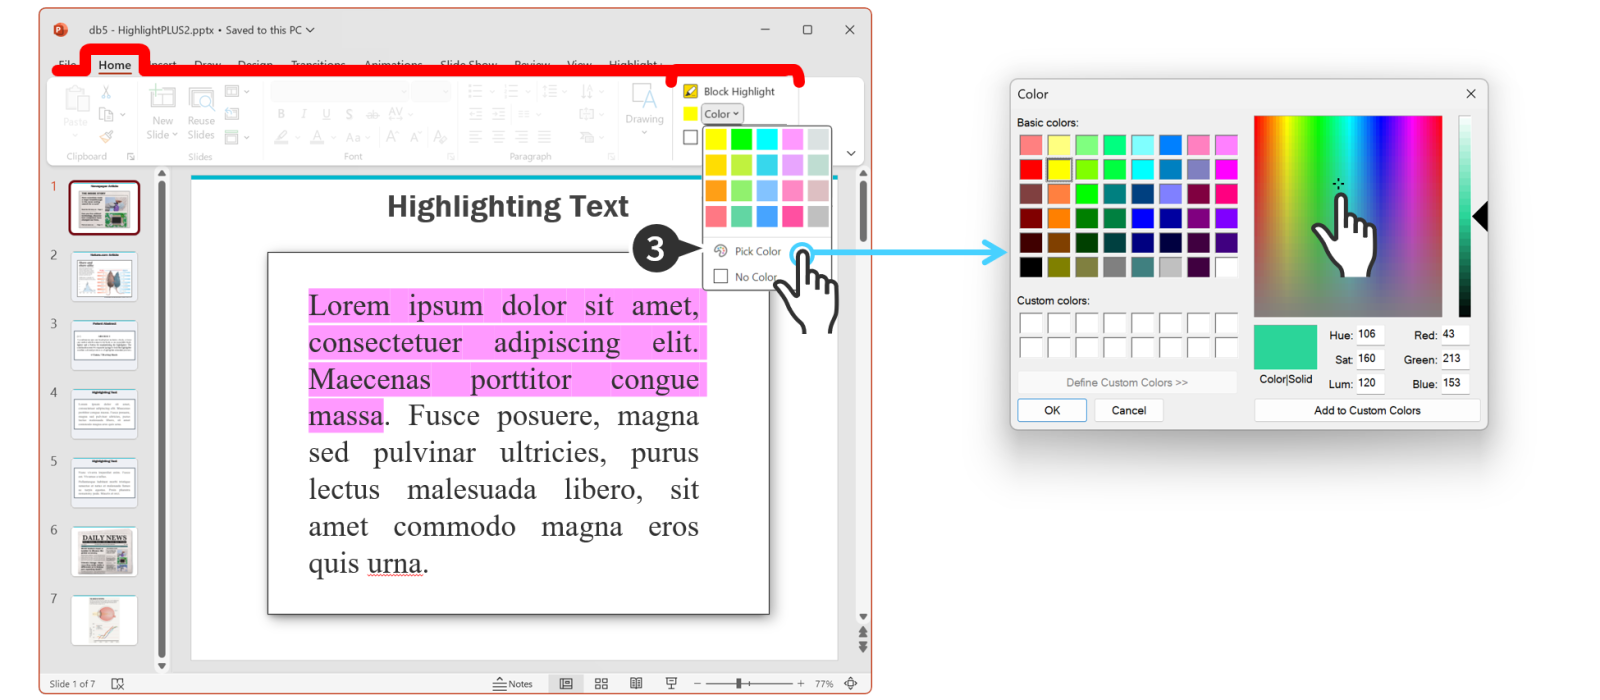This screenshot has width=1600, height=700.
Task: Expand the Color dropdown under Block Highlight
Action: [x=722, y=114]
